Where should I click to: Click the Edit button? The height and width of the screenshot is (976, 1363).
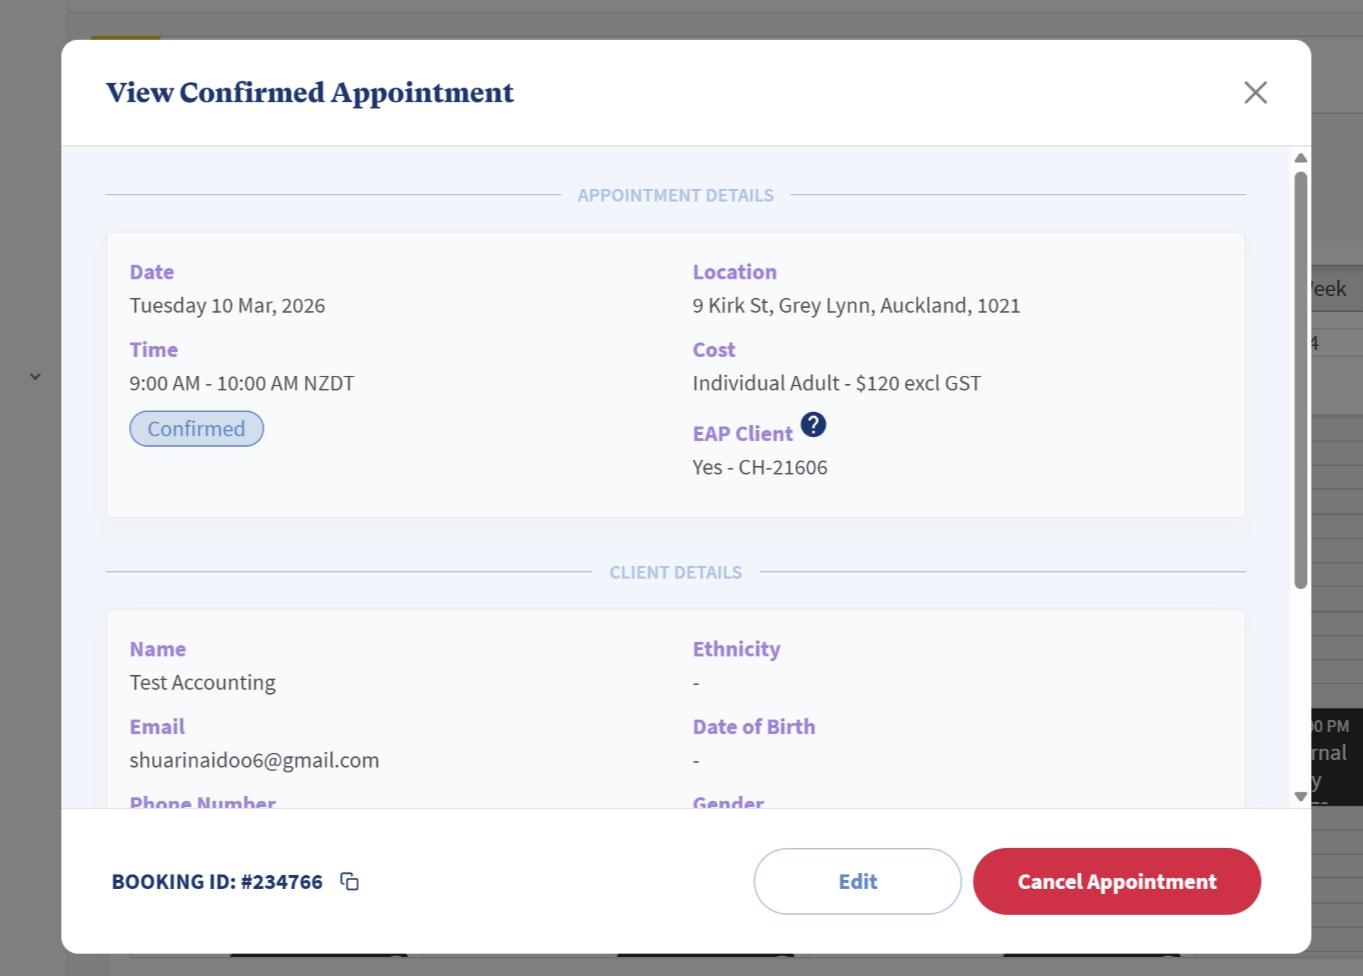coord(857,881)
